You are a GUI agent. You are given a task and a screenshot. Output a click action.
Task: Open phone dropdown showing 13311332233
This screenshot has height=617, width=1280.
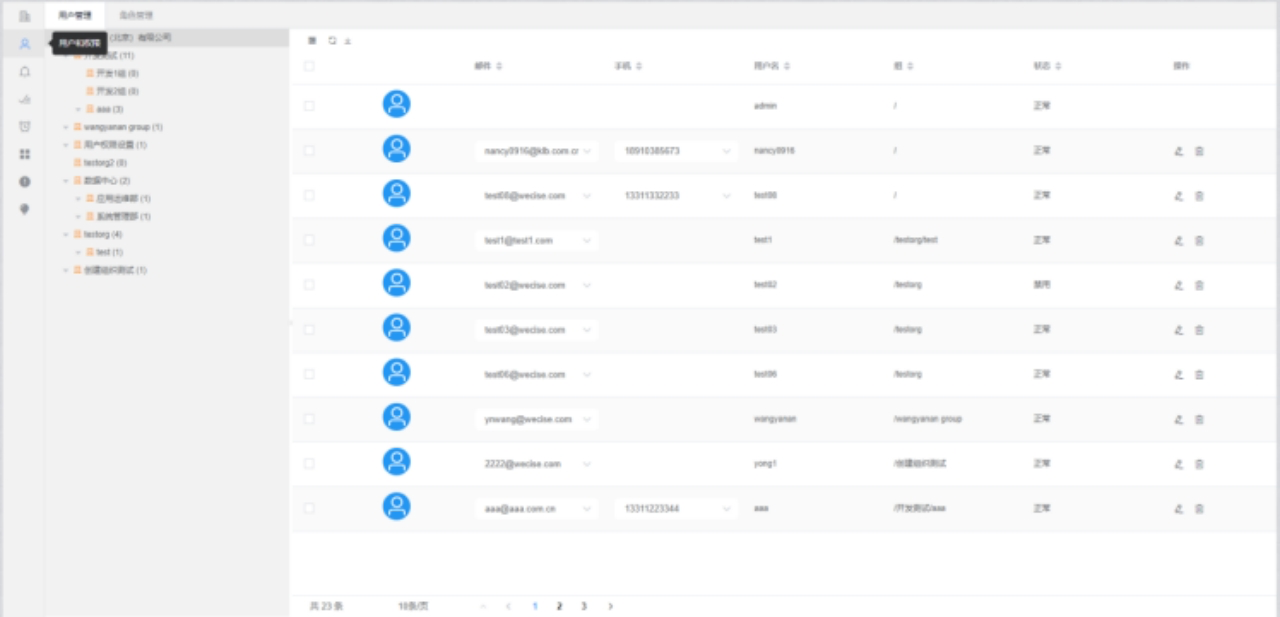click(726, 196)
